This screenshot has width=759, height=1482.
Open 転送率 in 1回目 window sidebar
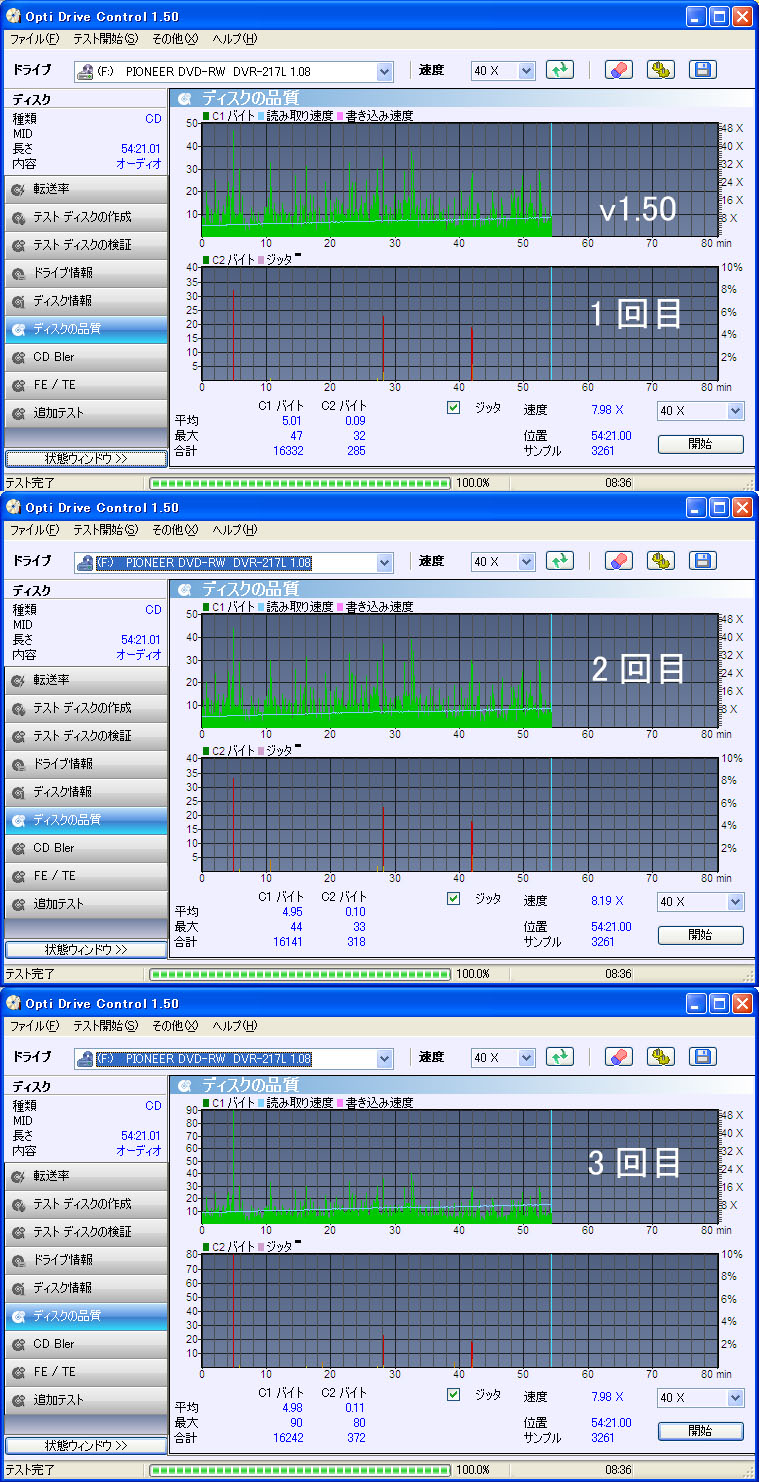tap(86, 189)
